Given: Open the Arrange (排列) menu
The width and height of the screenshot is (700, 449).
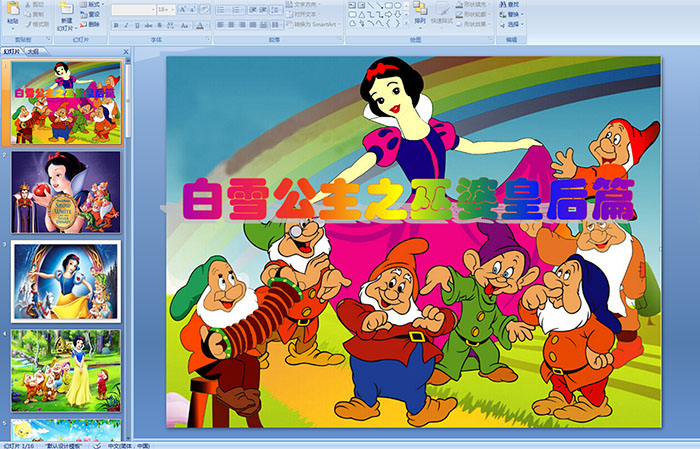Looking at the screenshot, I should pos(420,15).
